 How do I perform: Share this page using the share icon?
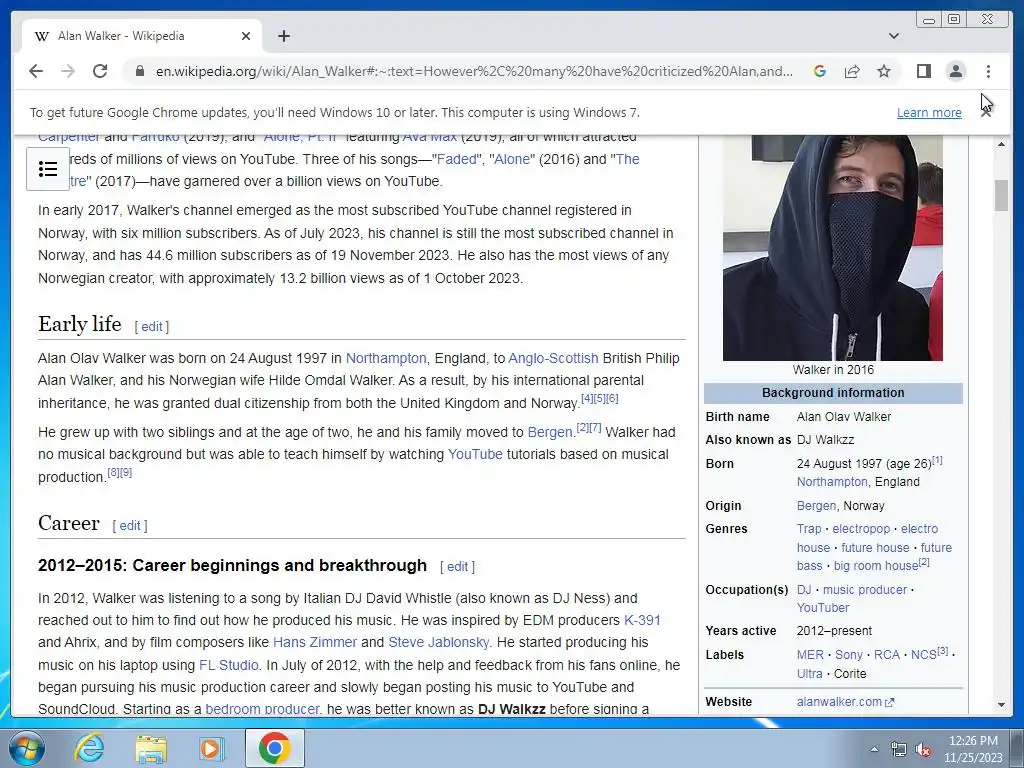[x=852, y=71]
